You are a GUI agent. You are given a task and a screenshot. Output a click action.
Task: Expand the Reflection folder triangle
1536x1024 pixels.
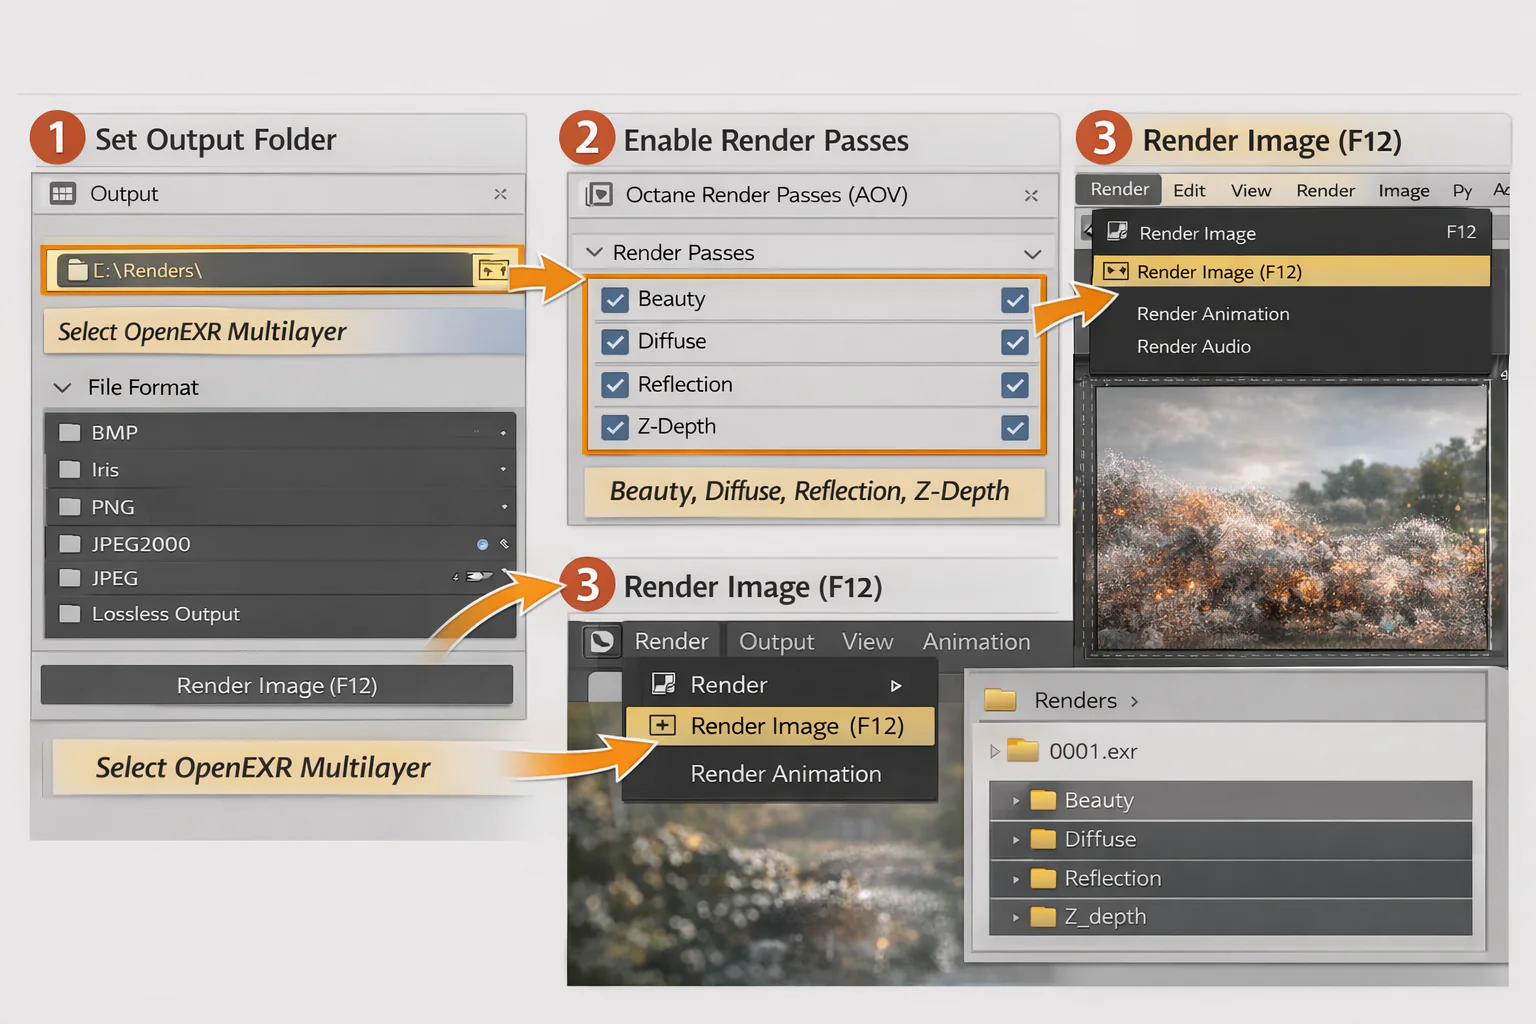[1016, 879]
